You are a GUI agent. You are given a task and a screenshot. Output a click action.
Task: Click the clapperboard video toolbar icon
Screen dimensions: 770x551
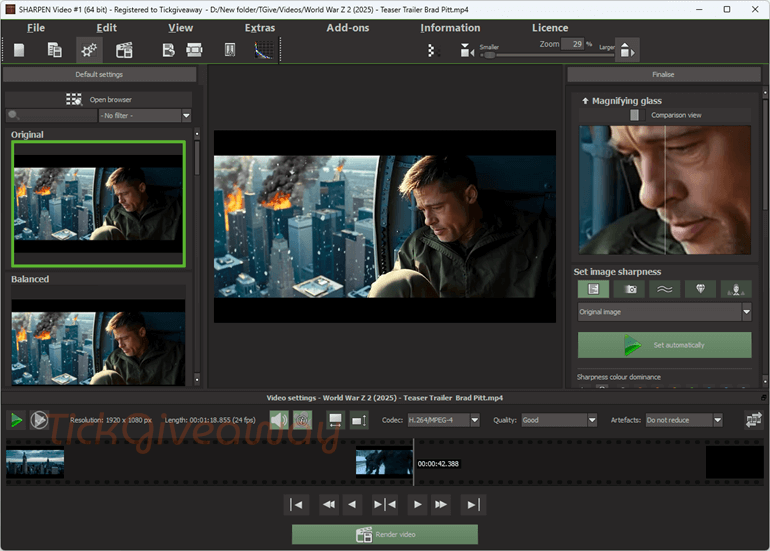click(x=124, y=50)
